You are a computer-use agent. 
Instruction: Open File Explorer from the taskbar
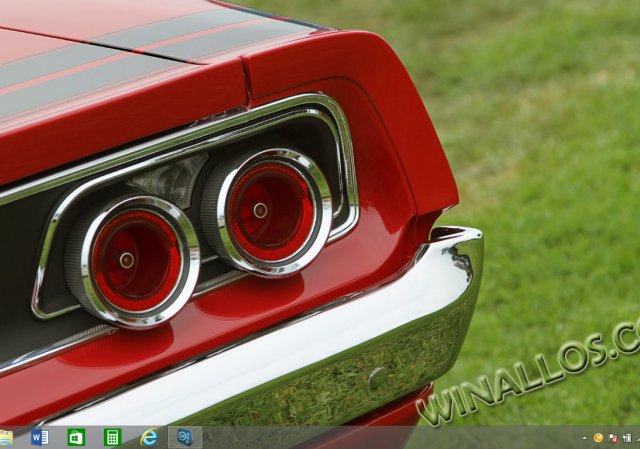click(x=6, y=438)
